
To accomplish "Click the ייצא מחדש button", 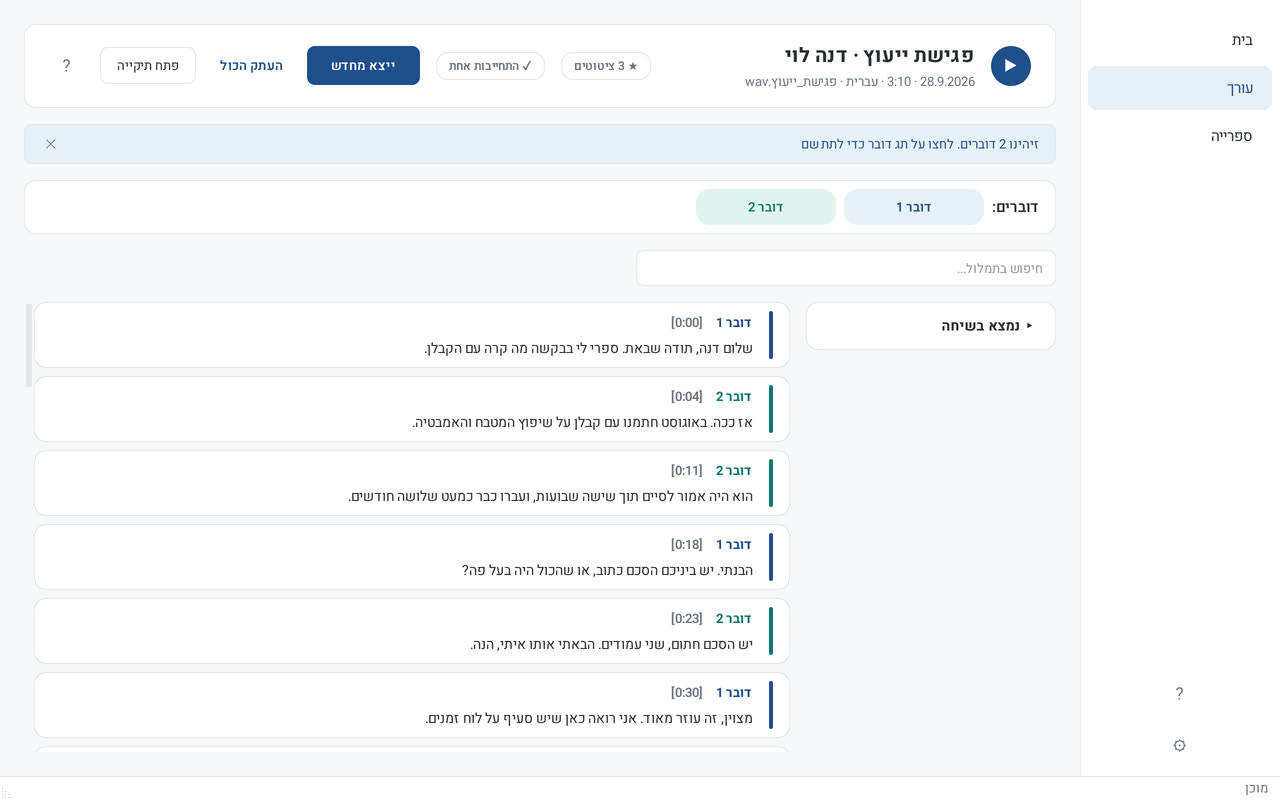I will pyautogui.click(x=363, y=66).
